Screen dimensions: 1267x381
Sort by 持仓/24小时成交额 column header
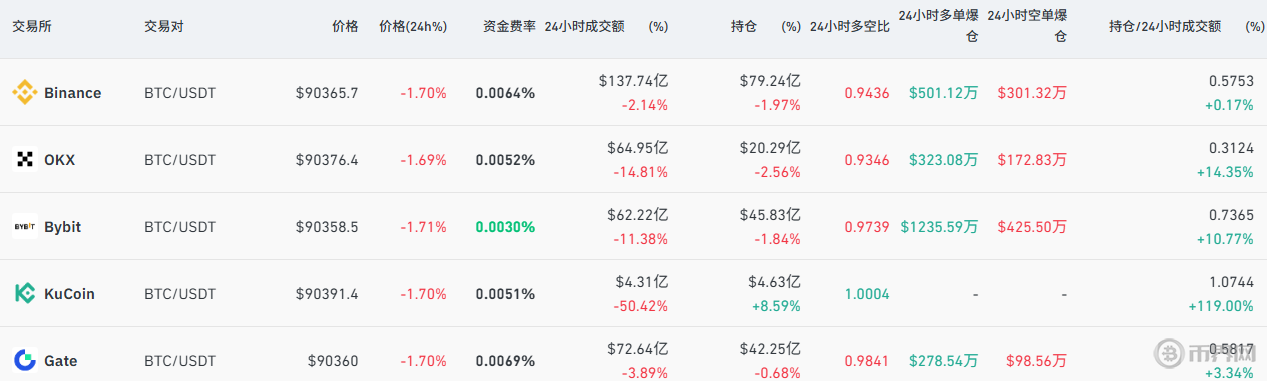click(1165, 27)
